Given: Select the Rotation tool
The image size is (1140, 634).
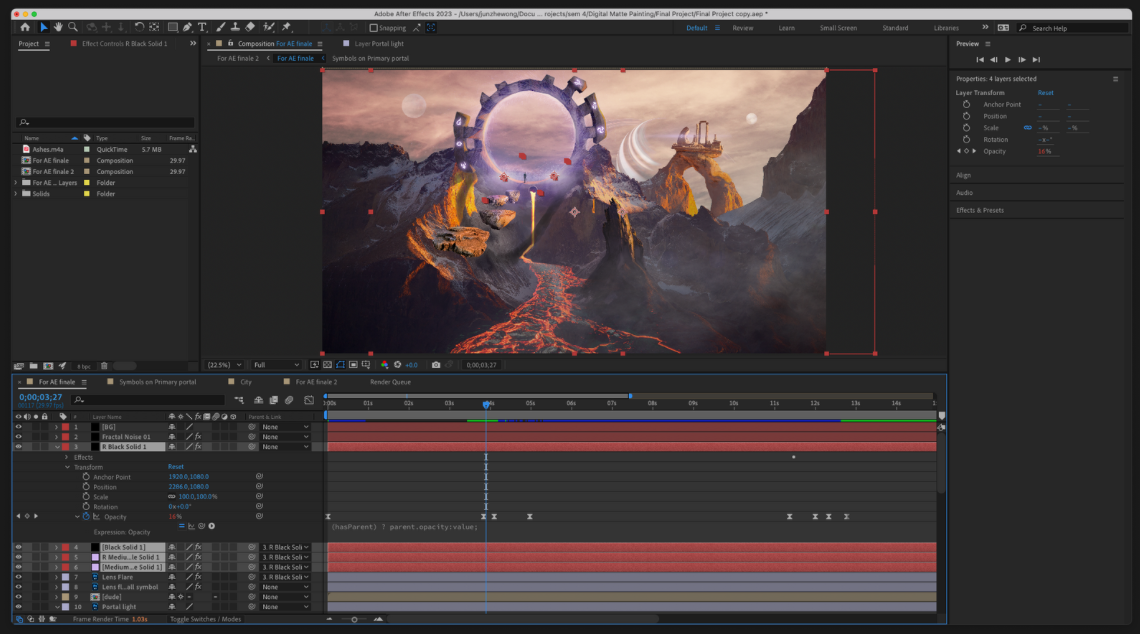Looking at the screenshot, I should click(139, 27).
